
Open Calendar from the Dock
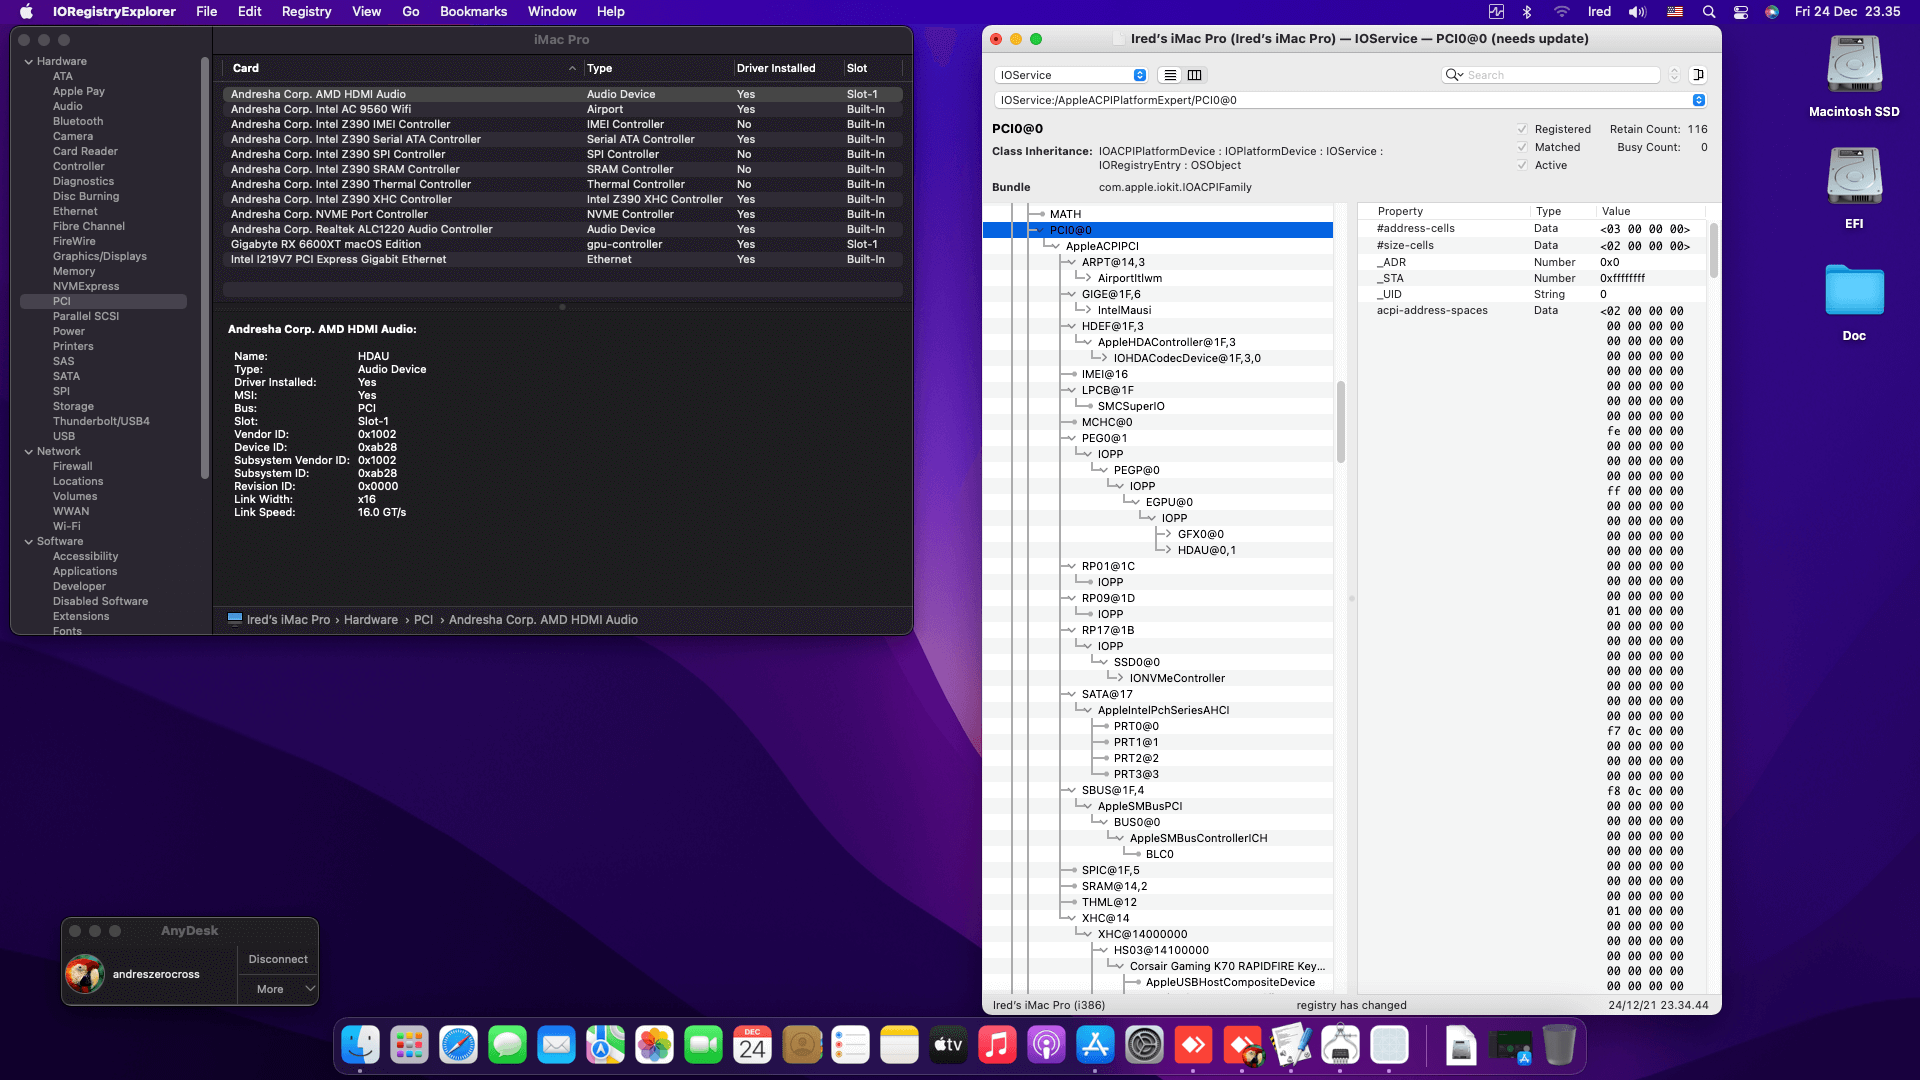tap(752, 1046)
